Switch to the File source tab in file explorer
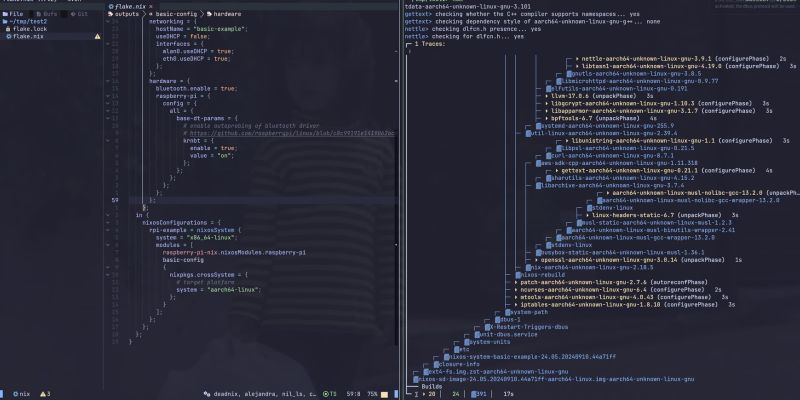 (13, 14)
